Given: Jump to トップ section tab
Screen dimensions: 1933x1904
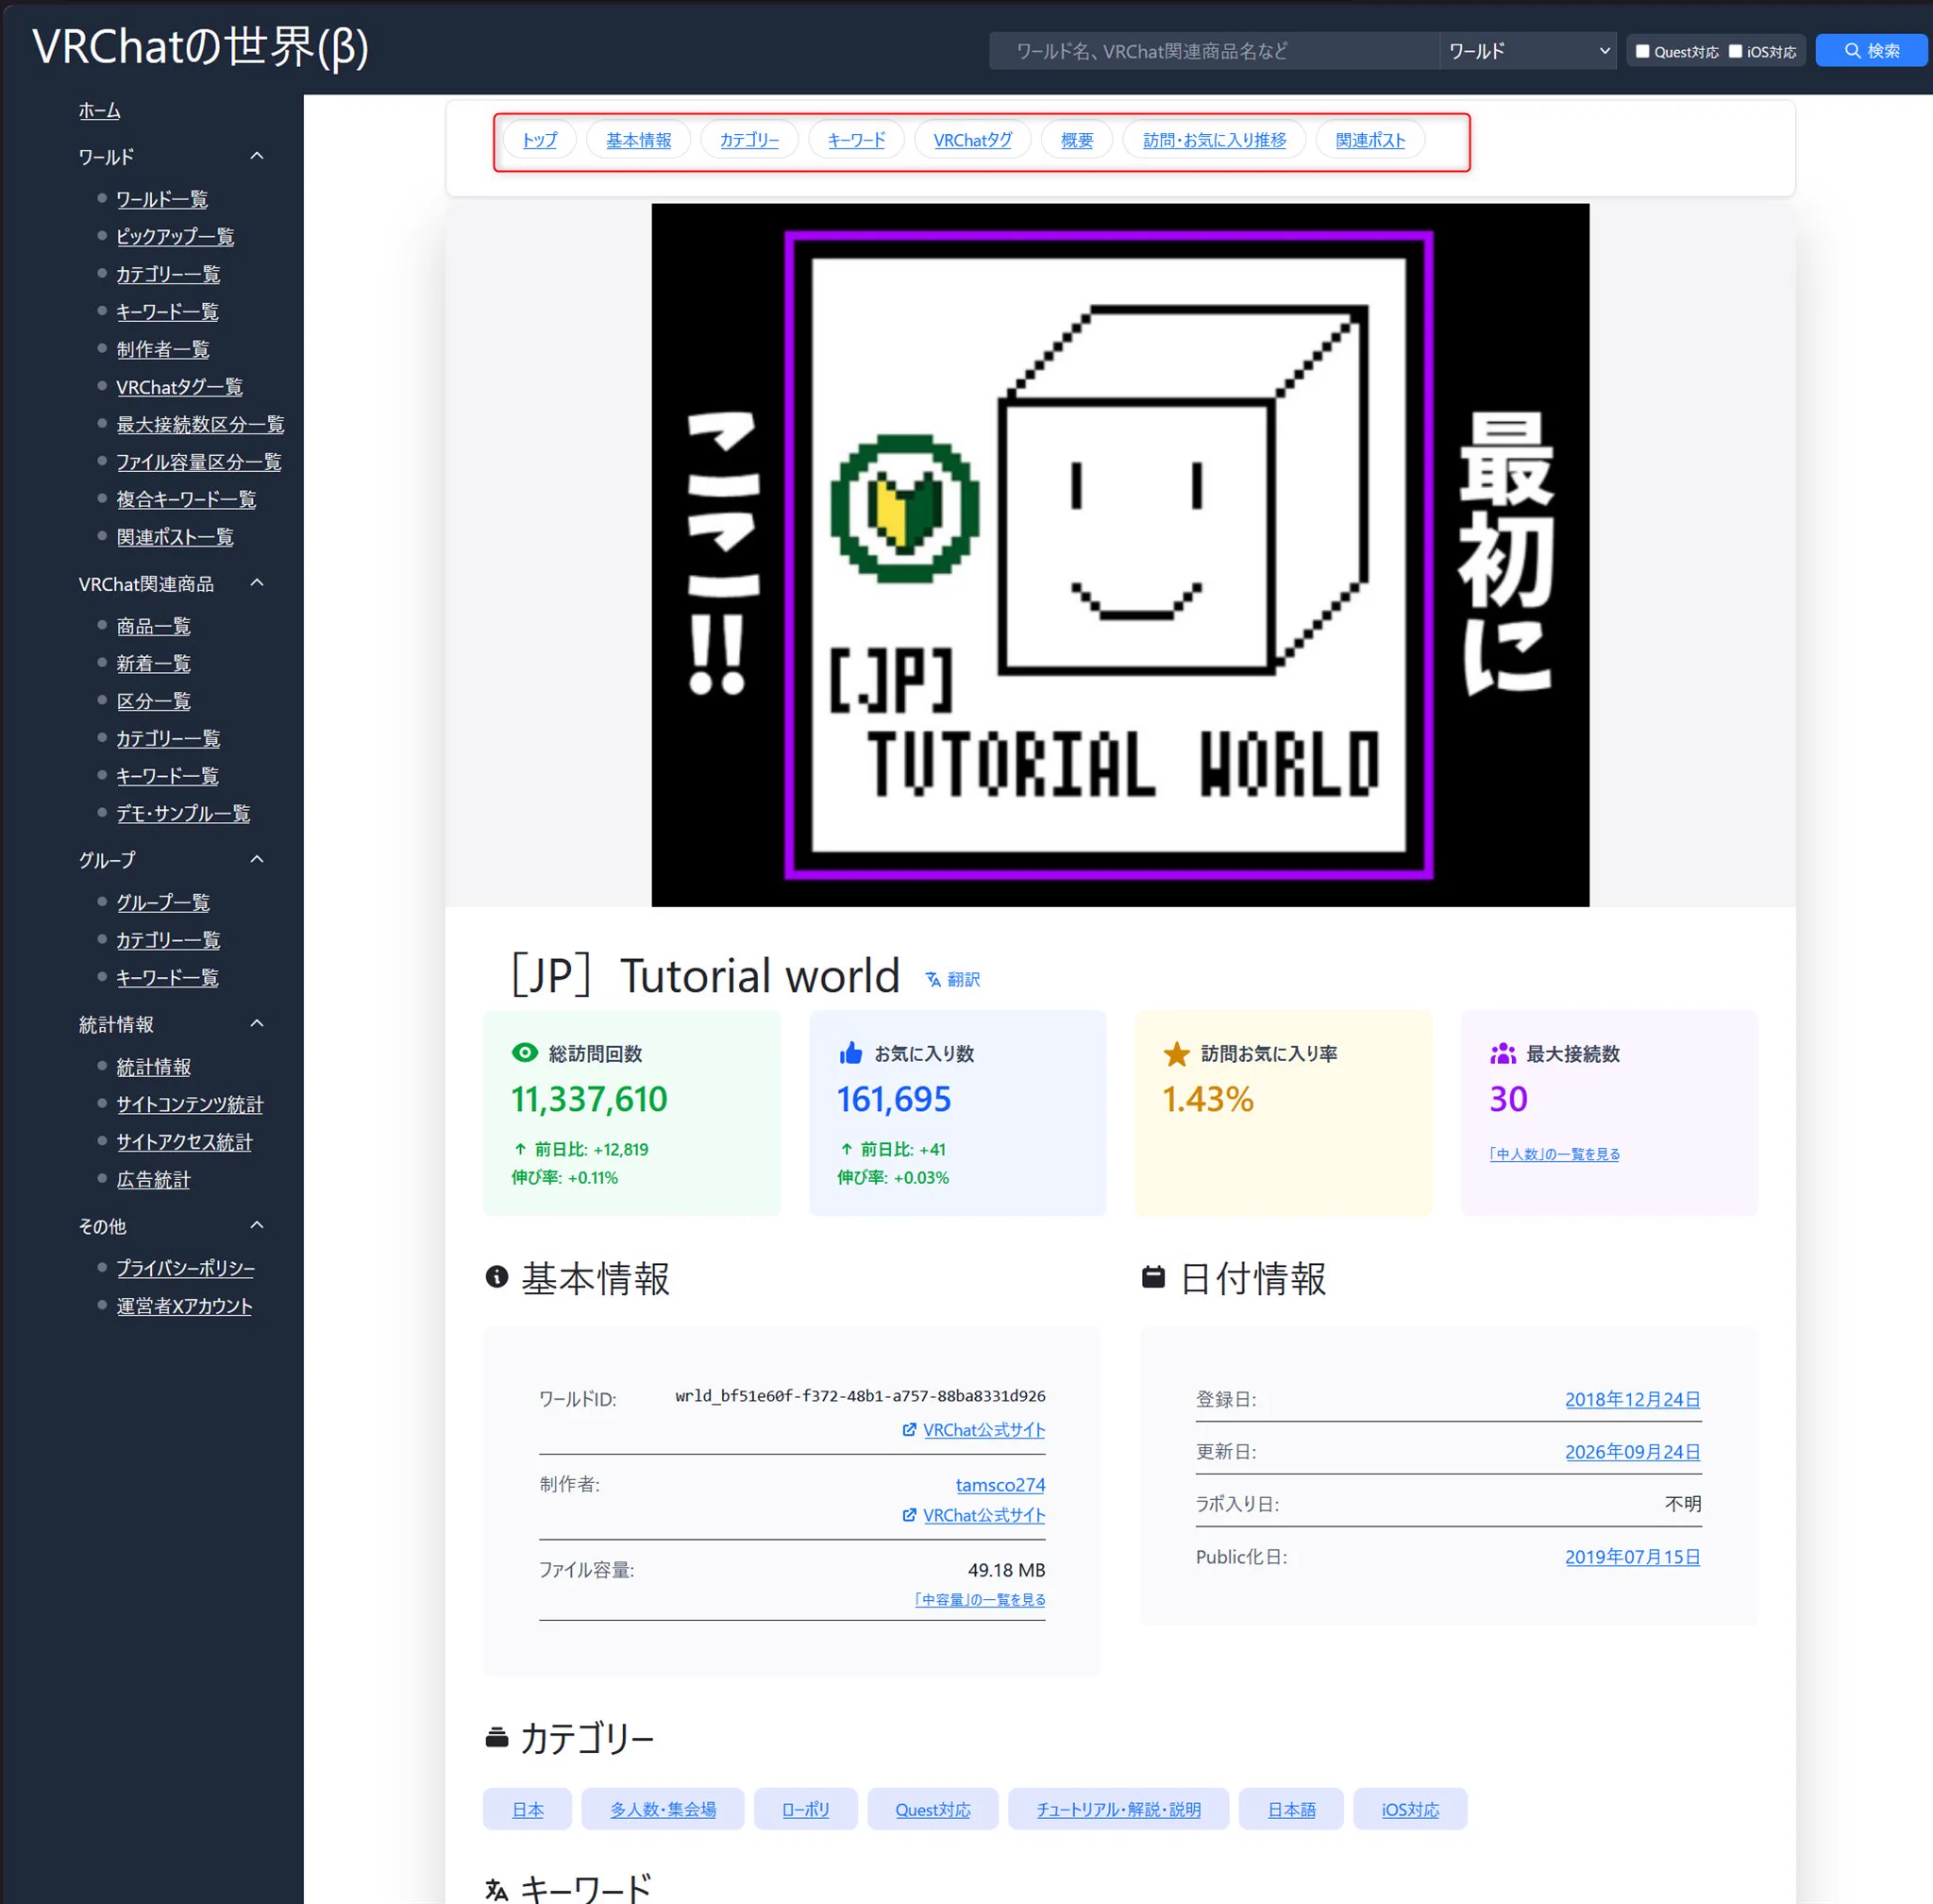Looking at the screenshot, I should point(539,140).
